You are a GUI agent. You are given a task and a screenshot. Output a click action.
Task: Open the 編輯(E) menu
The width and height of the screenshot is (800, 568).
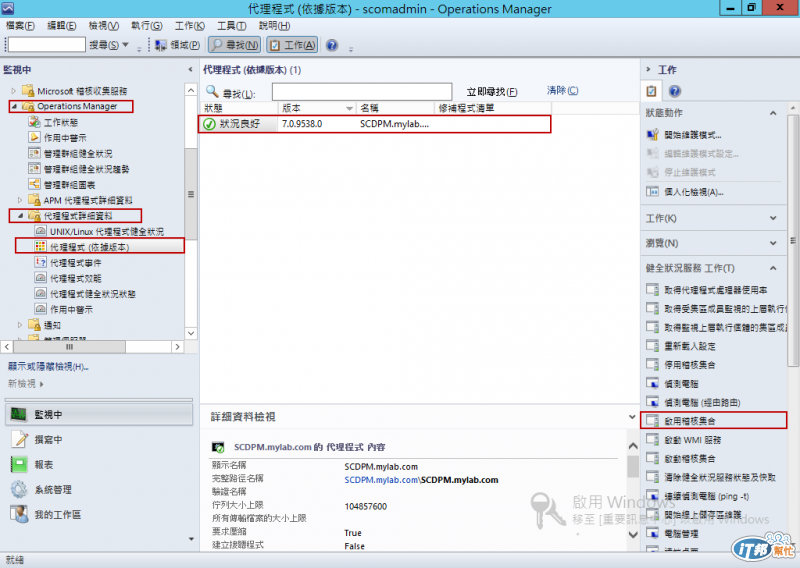62,26
